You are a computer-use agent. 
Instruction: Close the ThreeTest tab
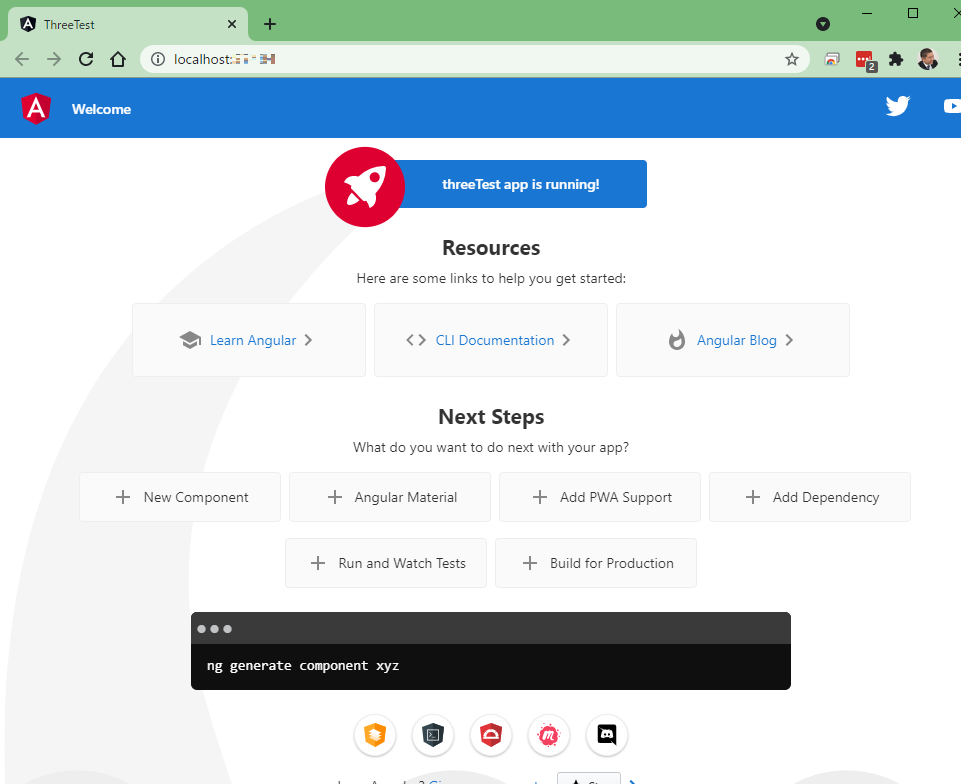232,24
